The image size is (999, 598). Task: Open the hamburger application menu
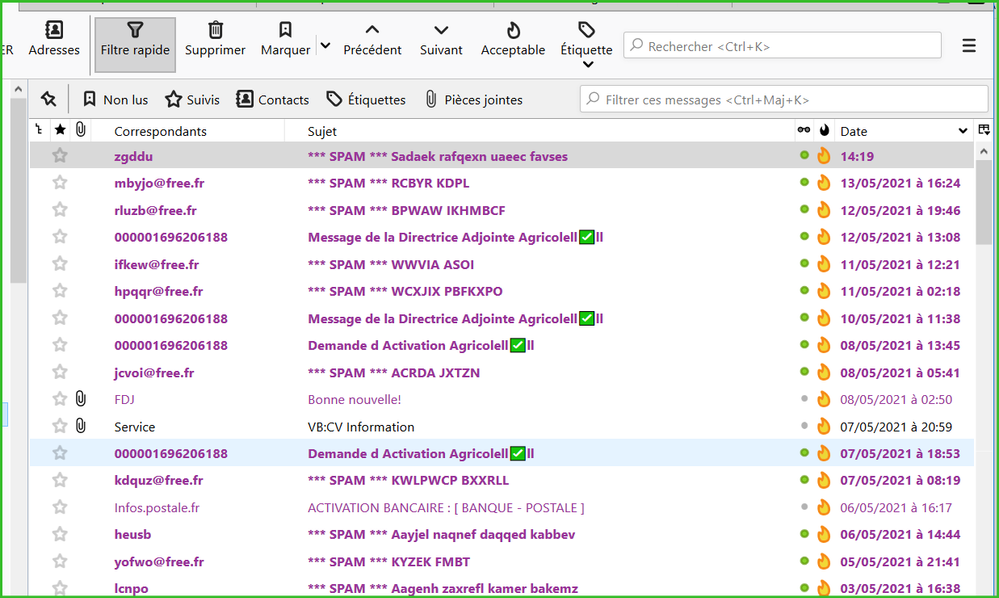coord(968,46)
